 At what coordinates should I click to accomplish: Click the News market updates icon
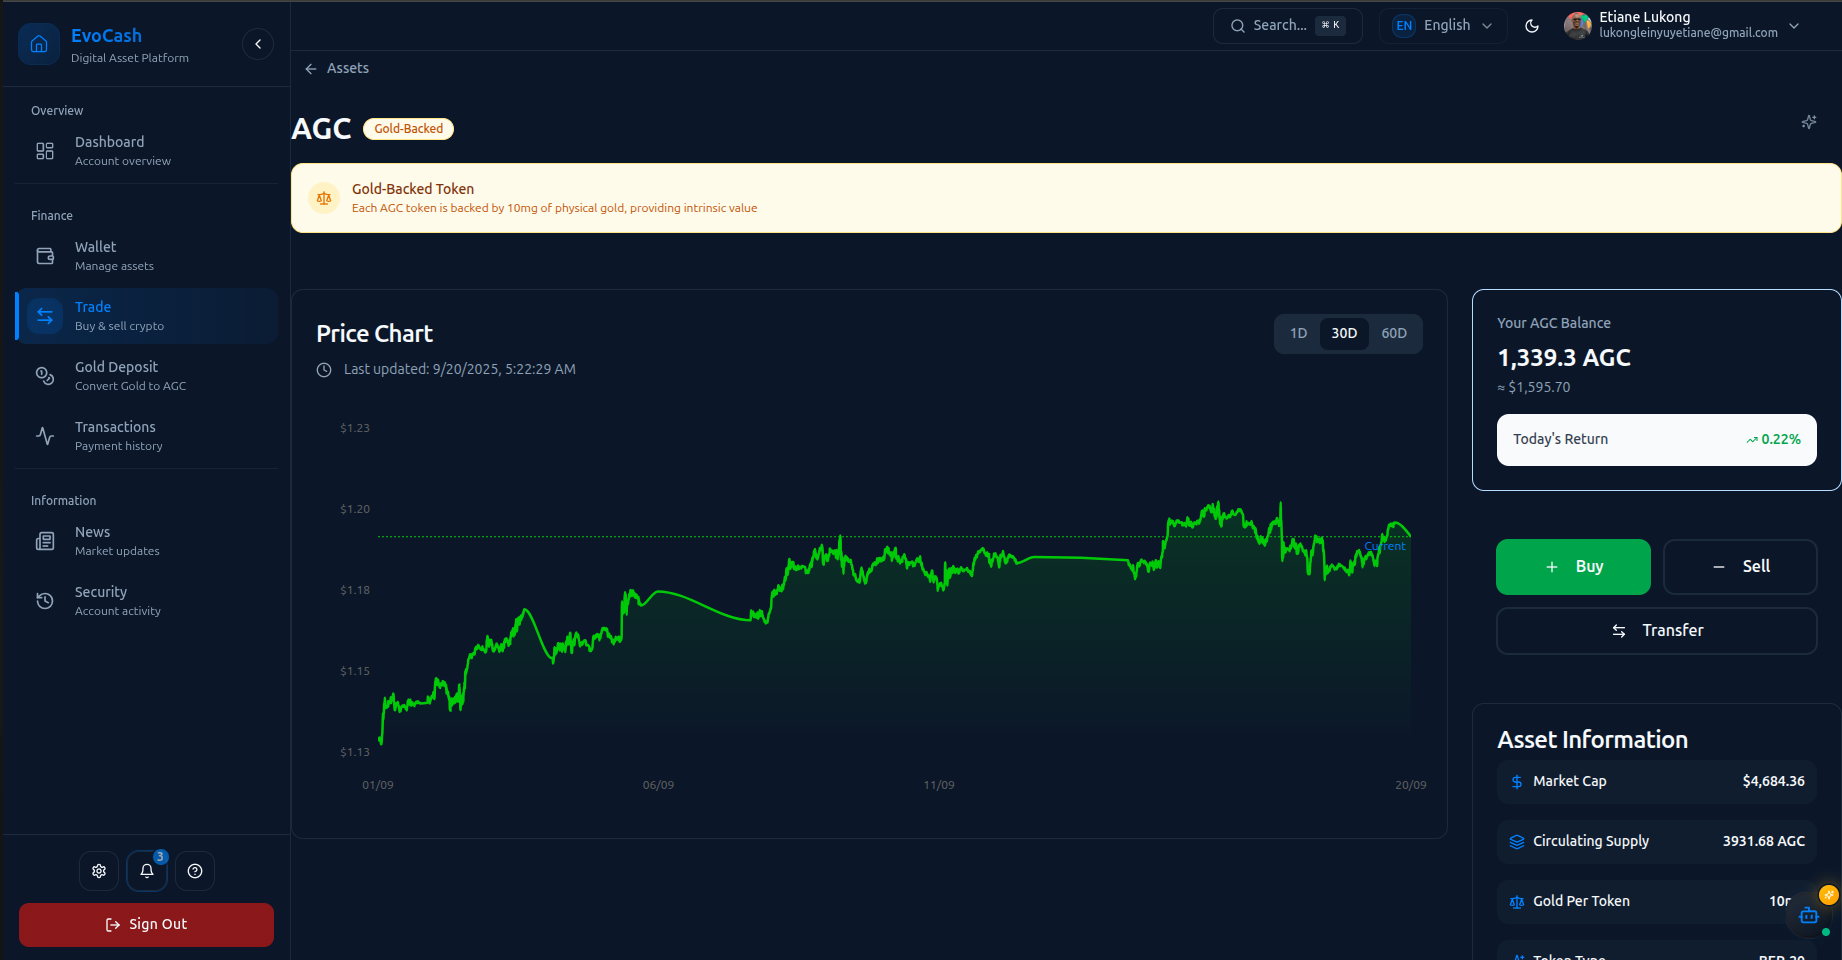pyautogui.click(x=44, y=540)
